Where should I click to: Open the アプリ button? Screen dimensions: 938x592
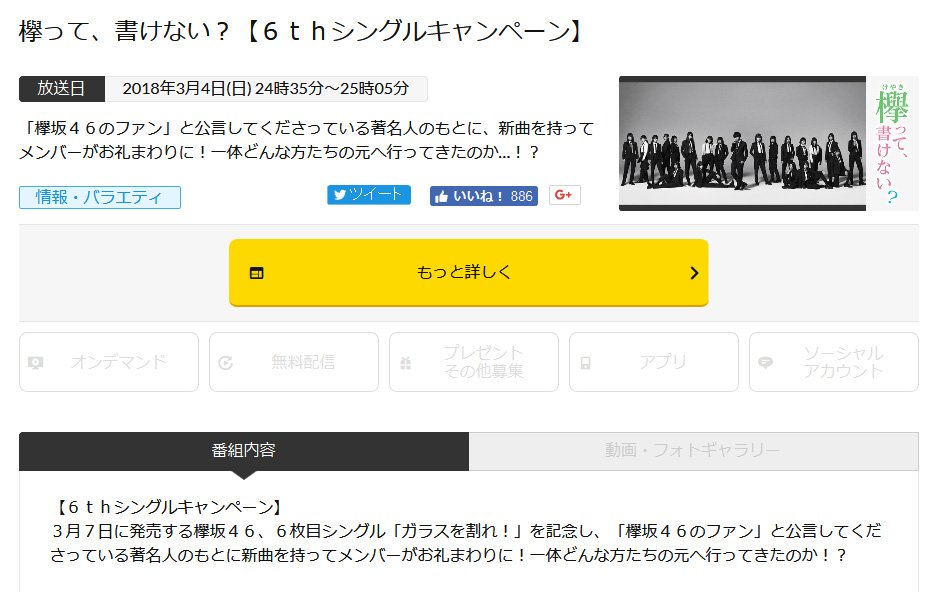pyautogui.click(x=654, y=362)
